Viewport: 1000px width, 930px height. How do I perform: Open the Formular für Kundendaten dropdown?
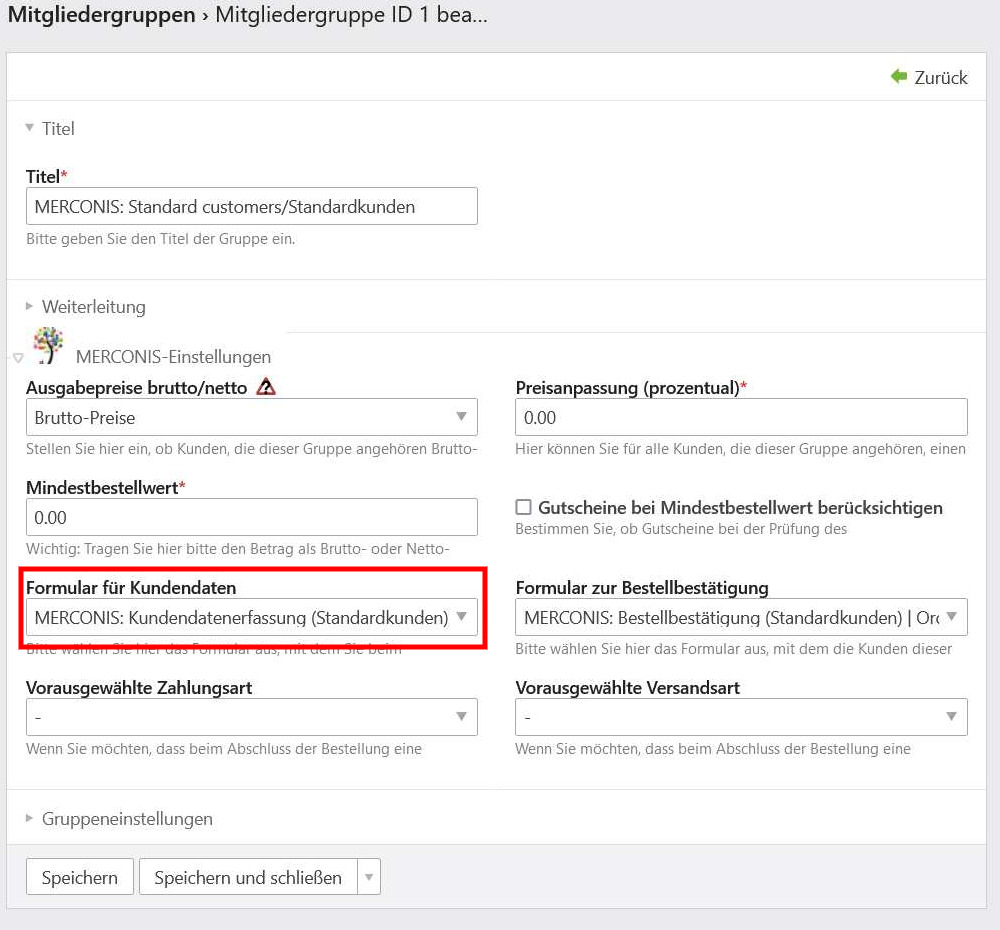click(251, 617)
